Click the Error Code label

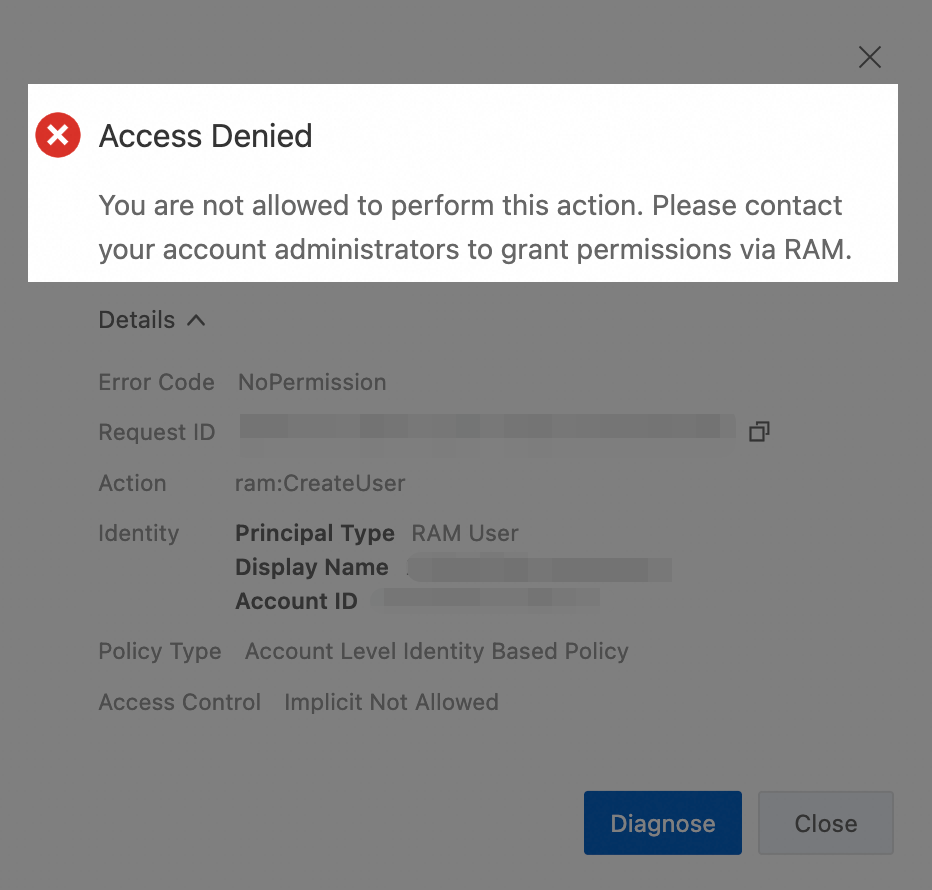tap(156, 382)
